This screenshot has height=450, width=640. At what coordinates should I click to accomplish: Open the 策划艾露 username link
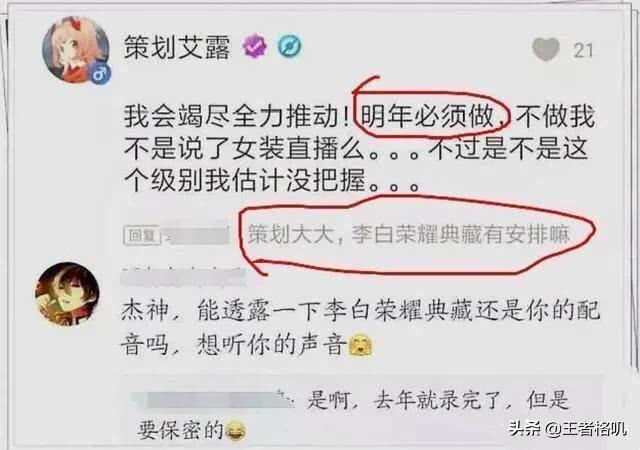tap(177, 46)
